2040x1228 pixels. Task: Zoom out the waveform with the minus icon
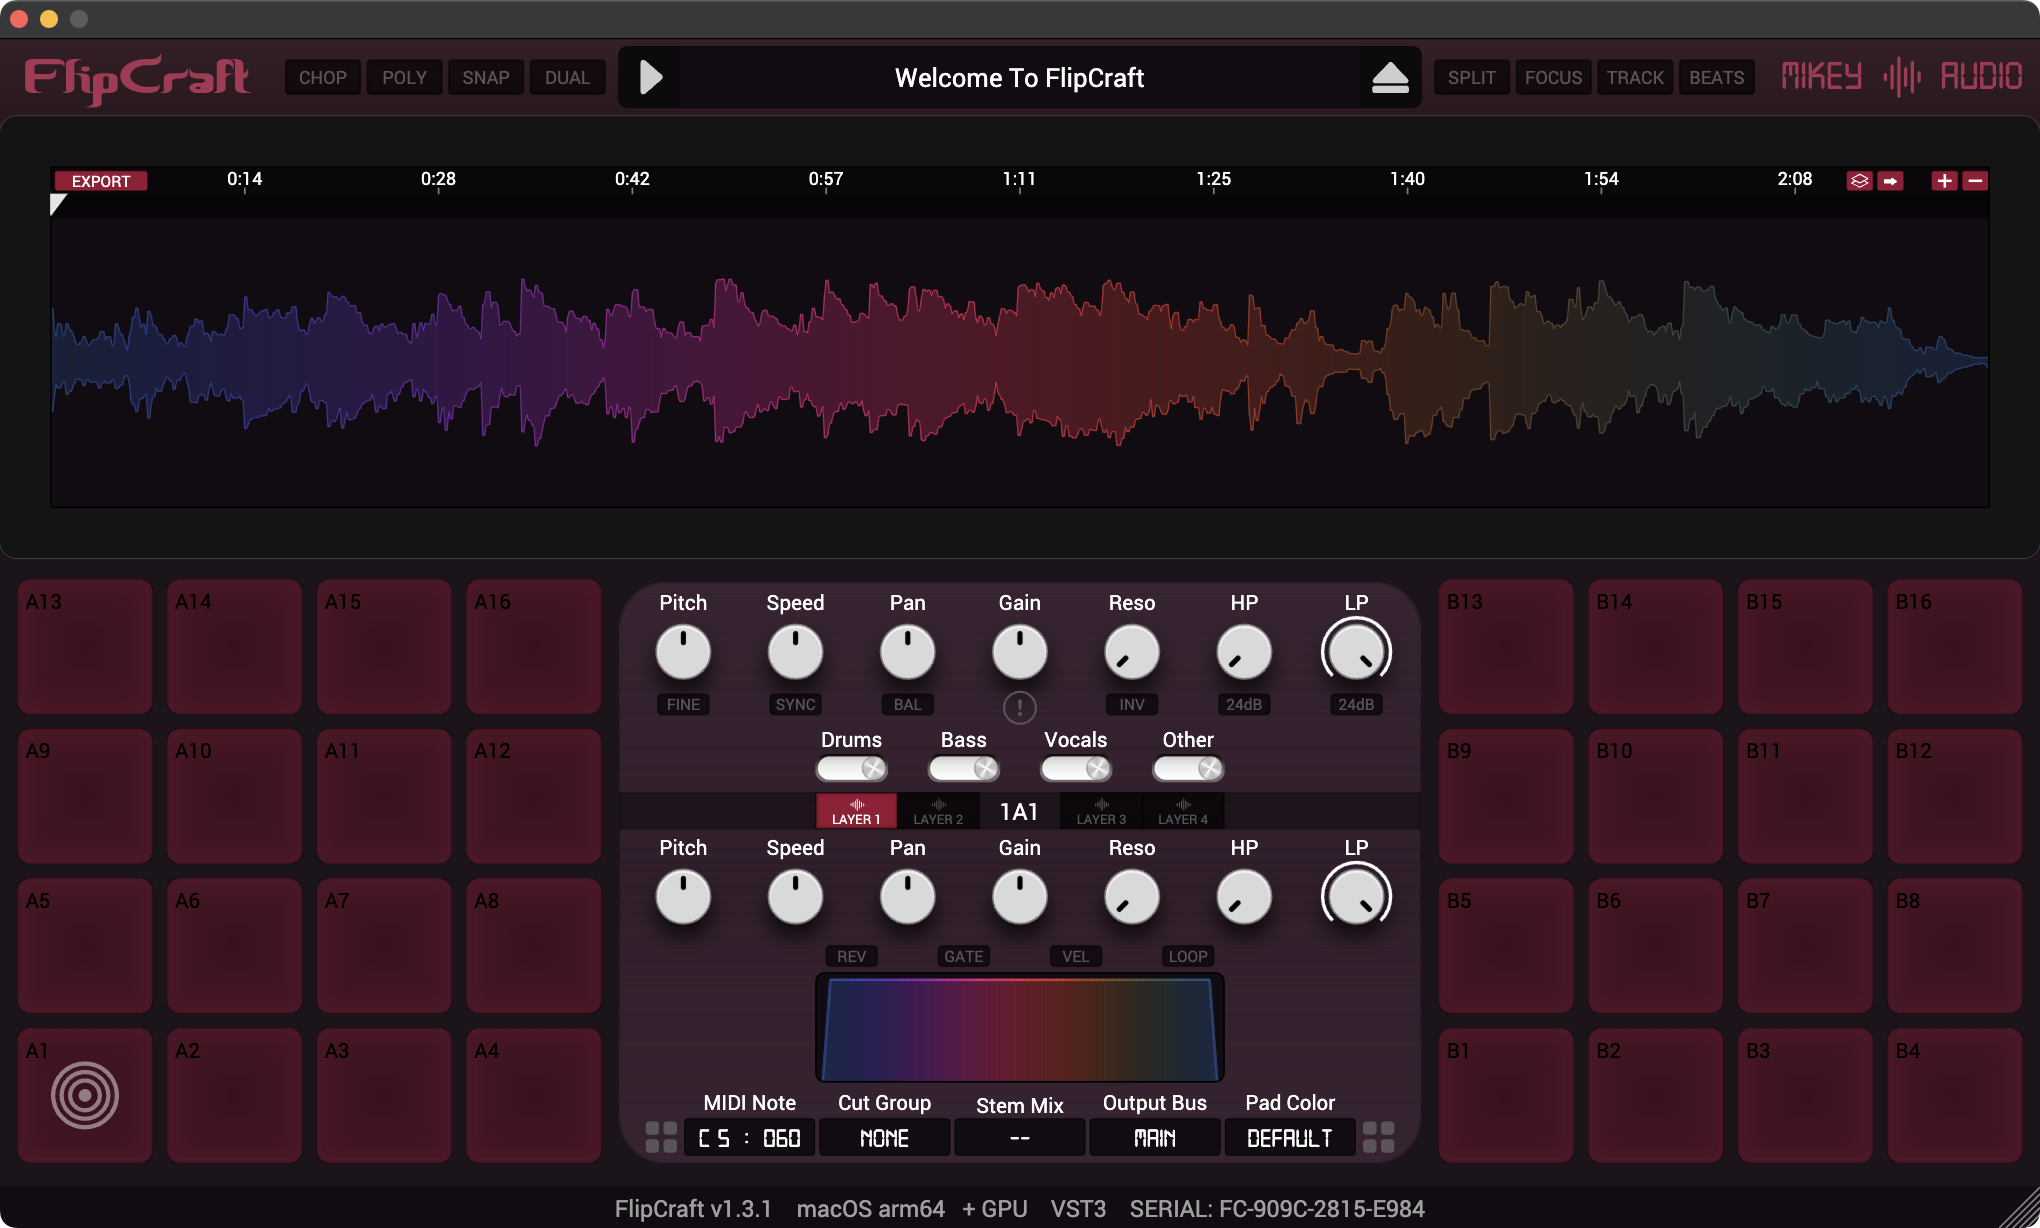(1975, 181)
